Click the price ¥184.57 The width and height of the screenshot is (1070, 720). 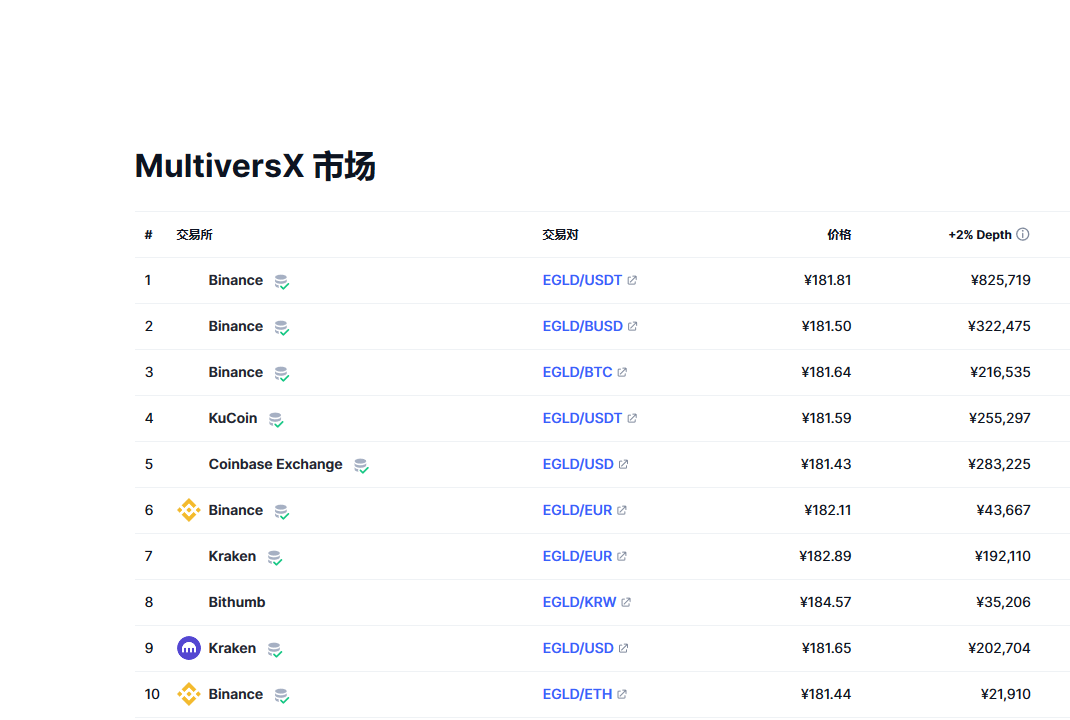click(825, 602)
